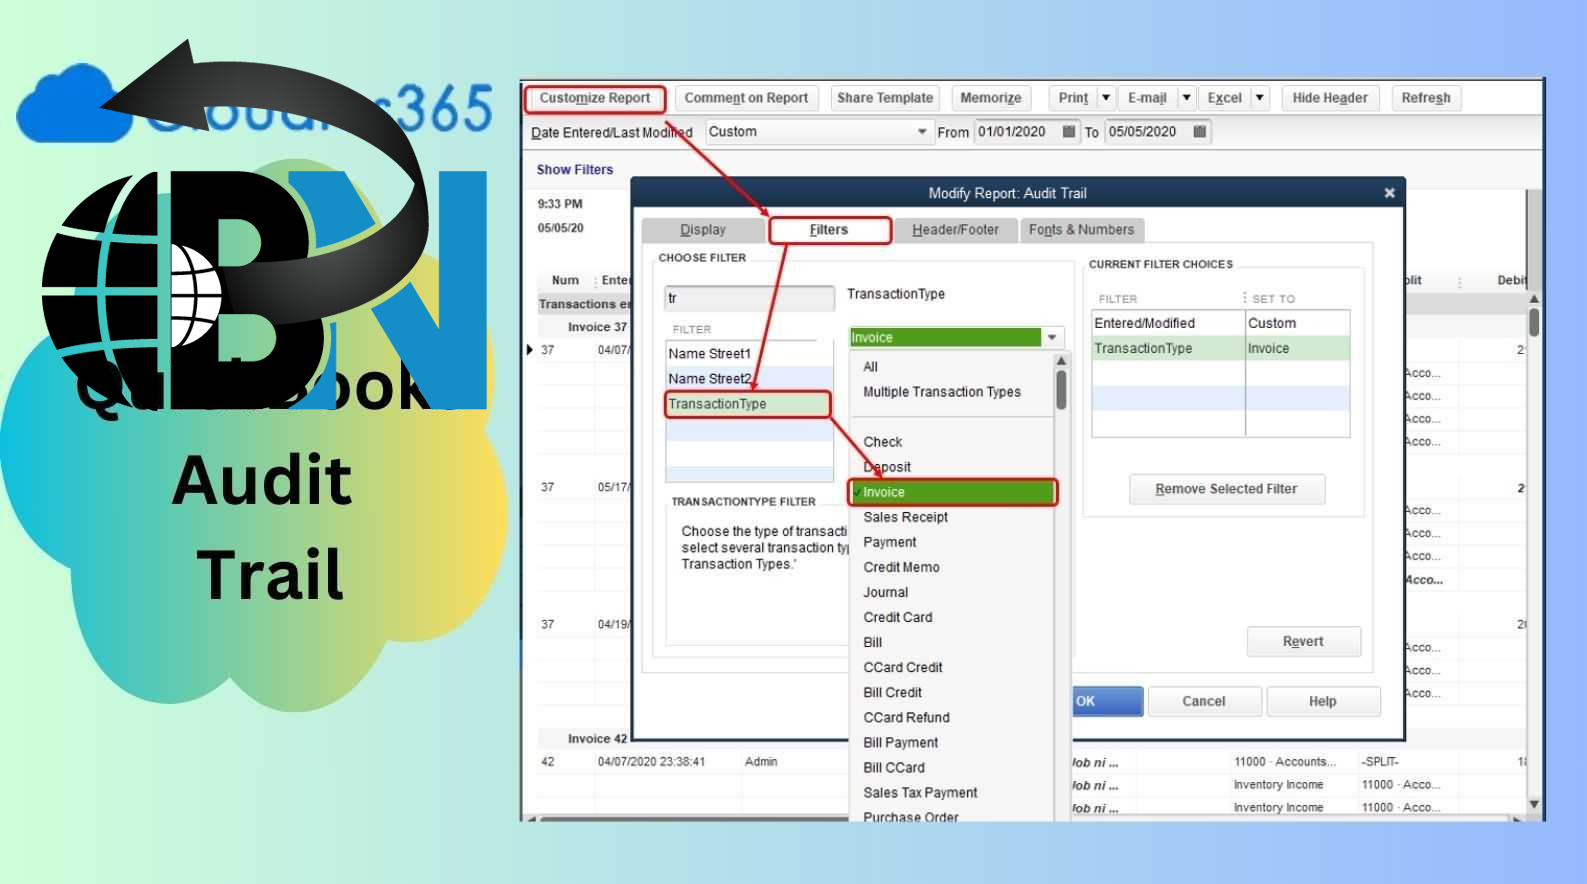This screenshot has width=1587, height=884.
Task: Switch to the Filters tab
Action: (829, 230)
